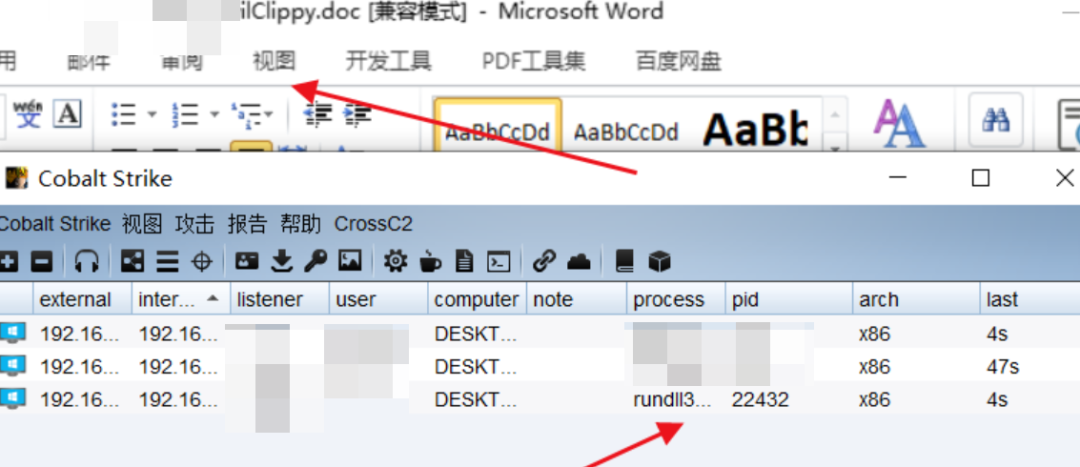Open Java signed applet coffee-cup icon

coord(430,261)
